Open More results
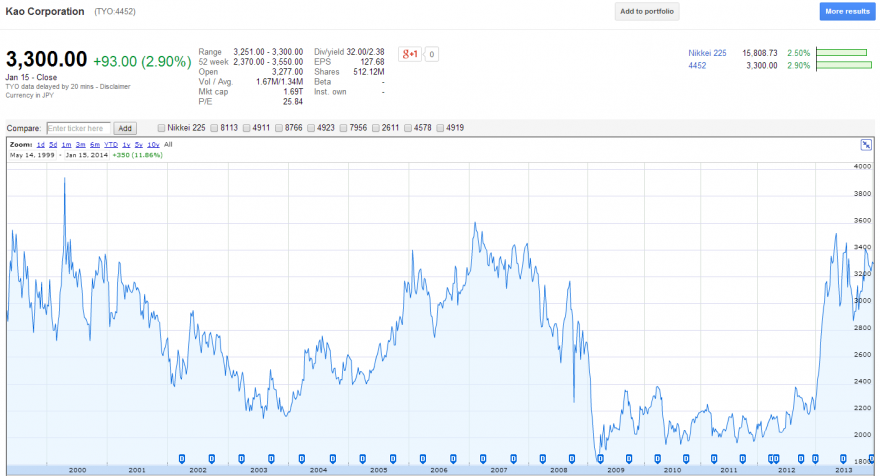 847,11
